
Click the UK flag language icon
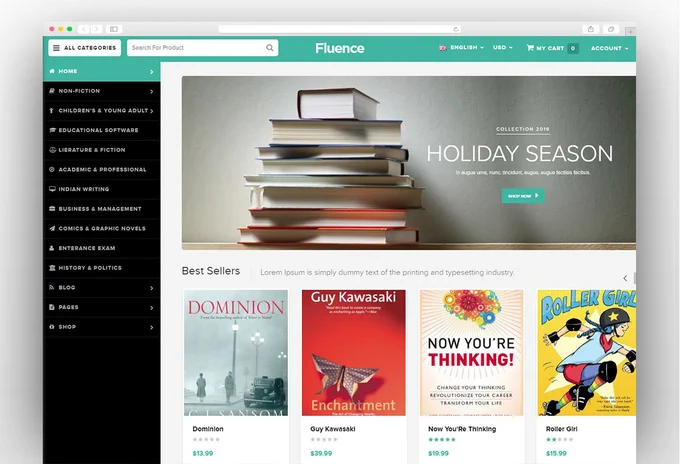pos(443,48)
